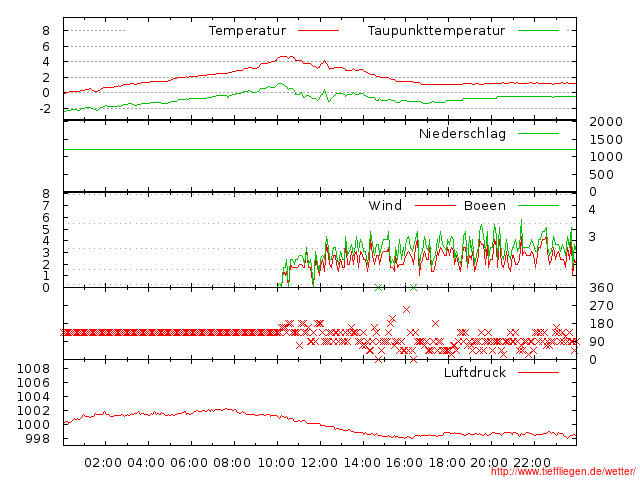This screenshot has height=480, width=640.
Task: Click the 270 wind direction axis label
Action: coord(602,306)
